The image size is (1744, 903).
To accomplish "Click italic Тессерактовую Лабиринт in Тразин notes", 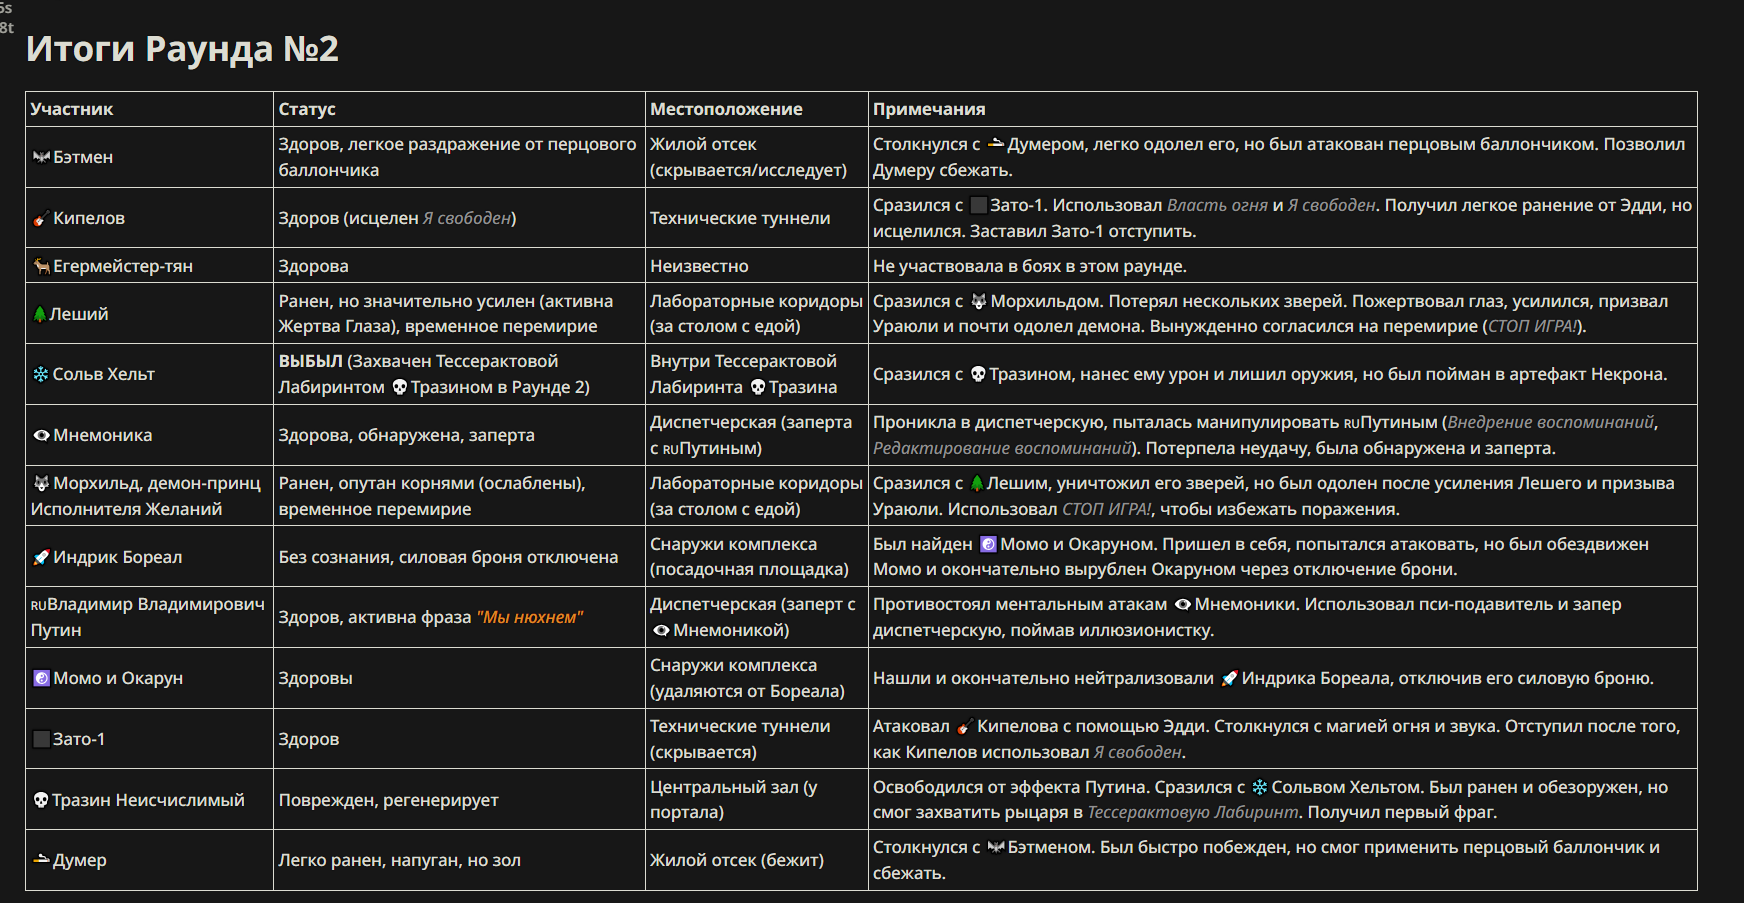I will pyautogui.click(x=1193, y=813).
